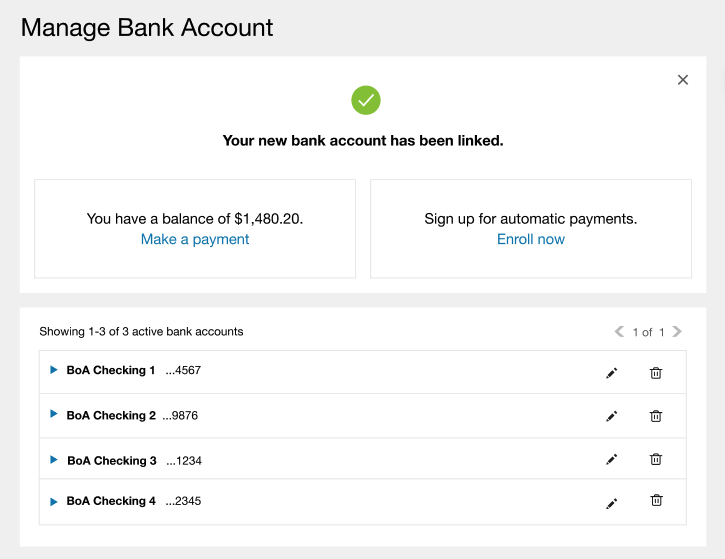
Task: Click pencil icon for BoA Checking 2
Action: 612,416
